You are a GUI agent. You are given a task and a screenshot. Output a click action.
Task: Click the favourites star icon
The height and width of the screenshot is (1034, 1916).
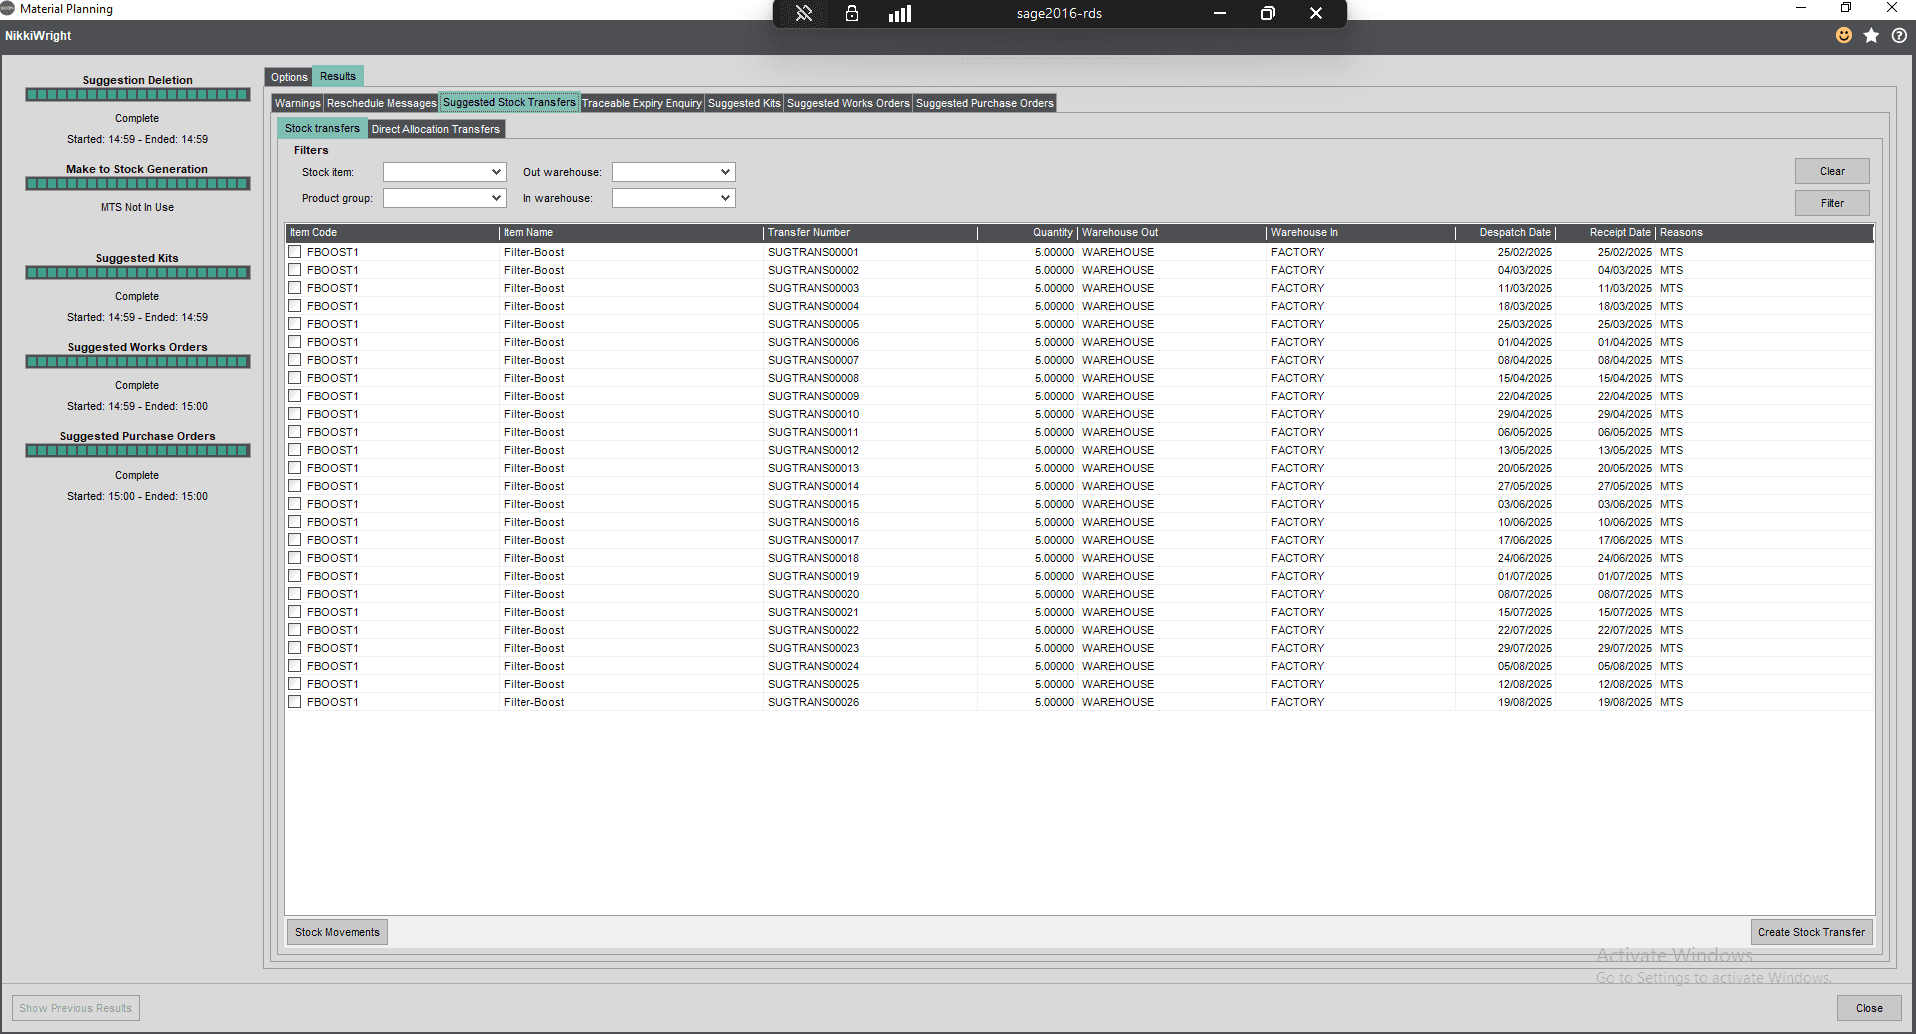tap(1871, 35)
